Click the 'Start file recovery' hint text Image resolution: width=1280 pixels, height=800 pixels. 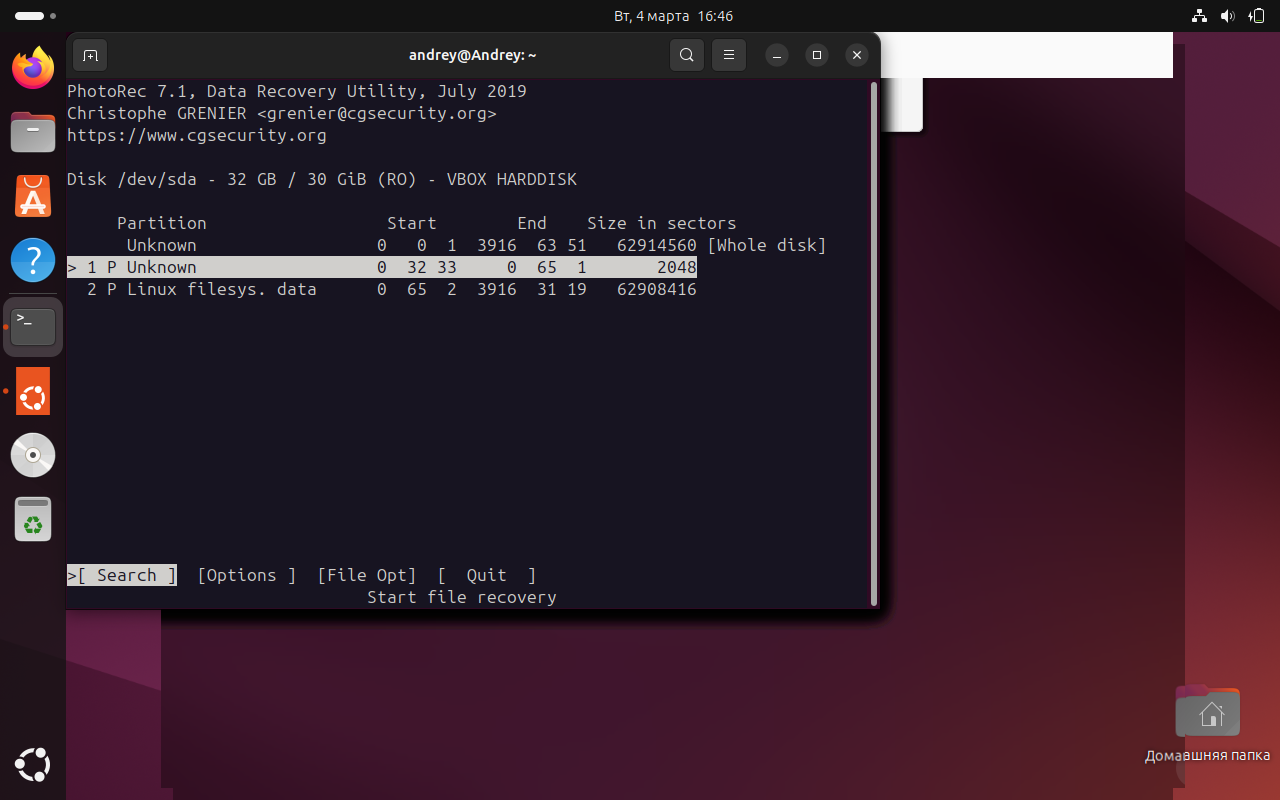[462, 597]
